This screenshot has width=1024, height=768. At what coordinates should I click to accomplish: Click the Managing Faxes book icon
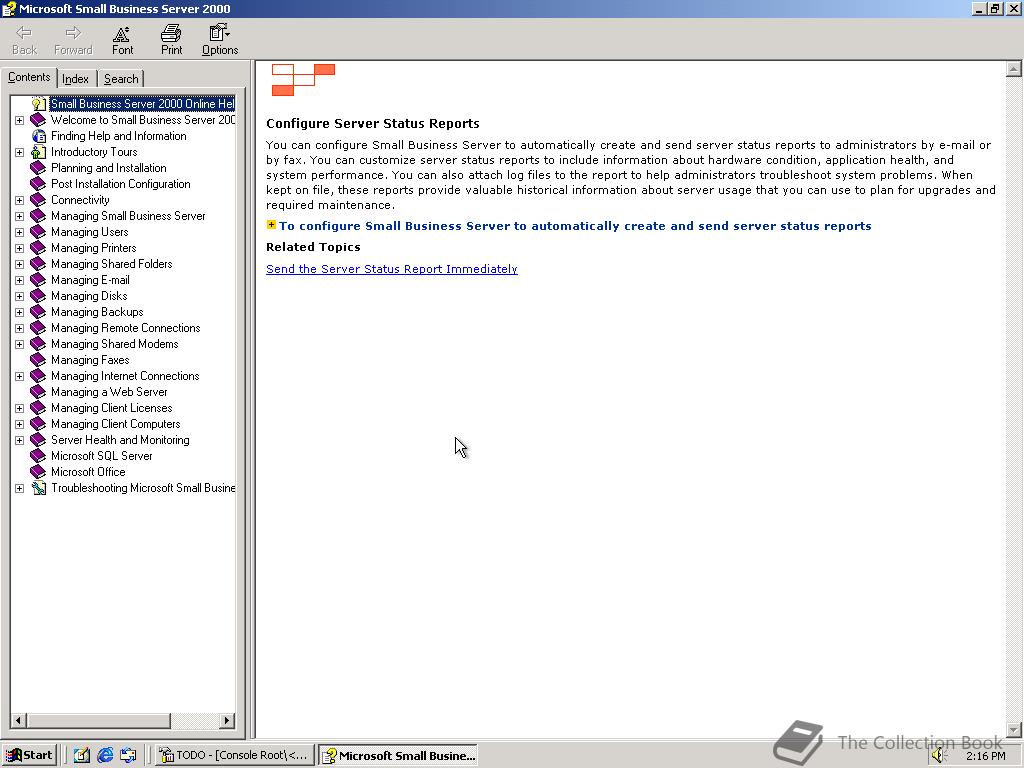[x=39, y=360]
